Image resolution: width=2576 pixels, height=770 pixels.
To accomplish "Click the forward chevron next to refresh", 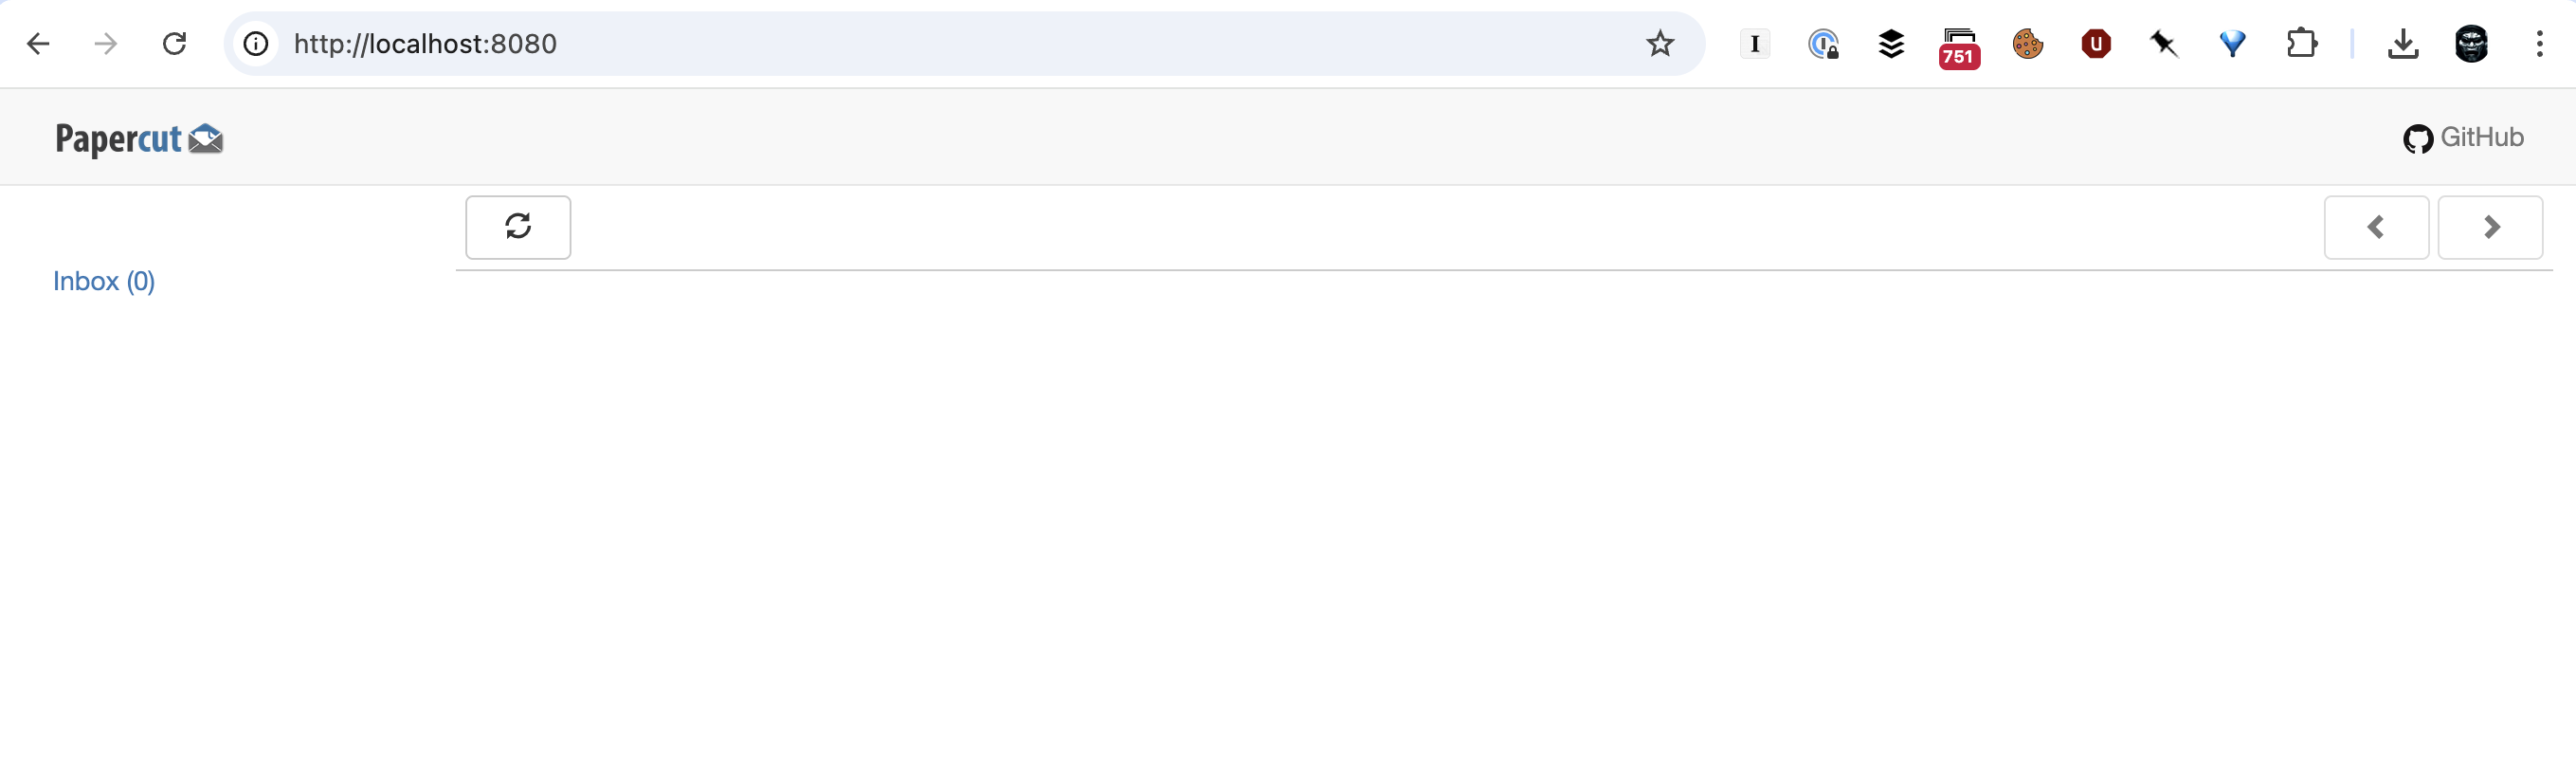I will [105, 44].
